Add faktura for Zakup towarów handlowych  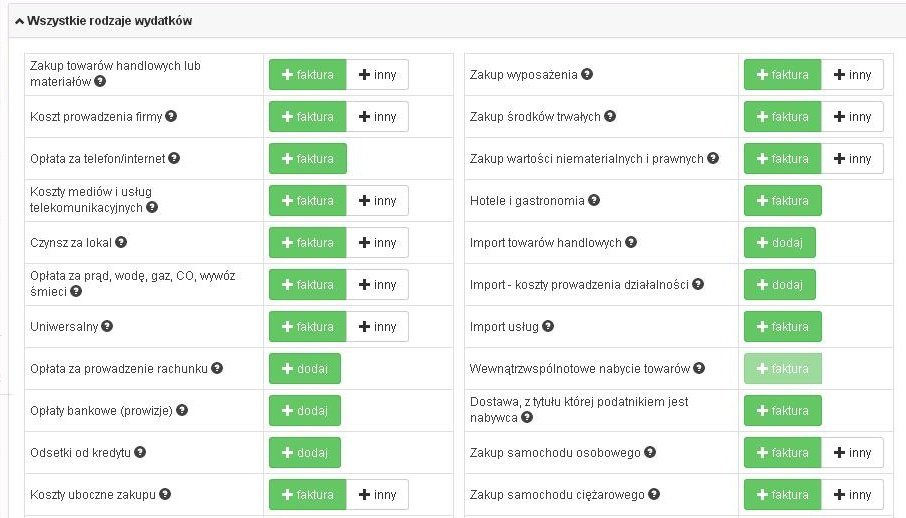tap(307, 75)
